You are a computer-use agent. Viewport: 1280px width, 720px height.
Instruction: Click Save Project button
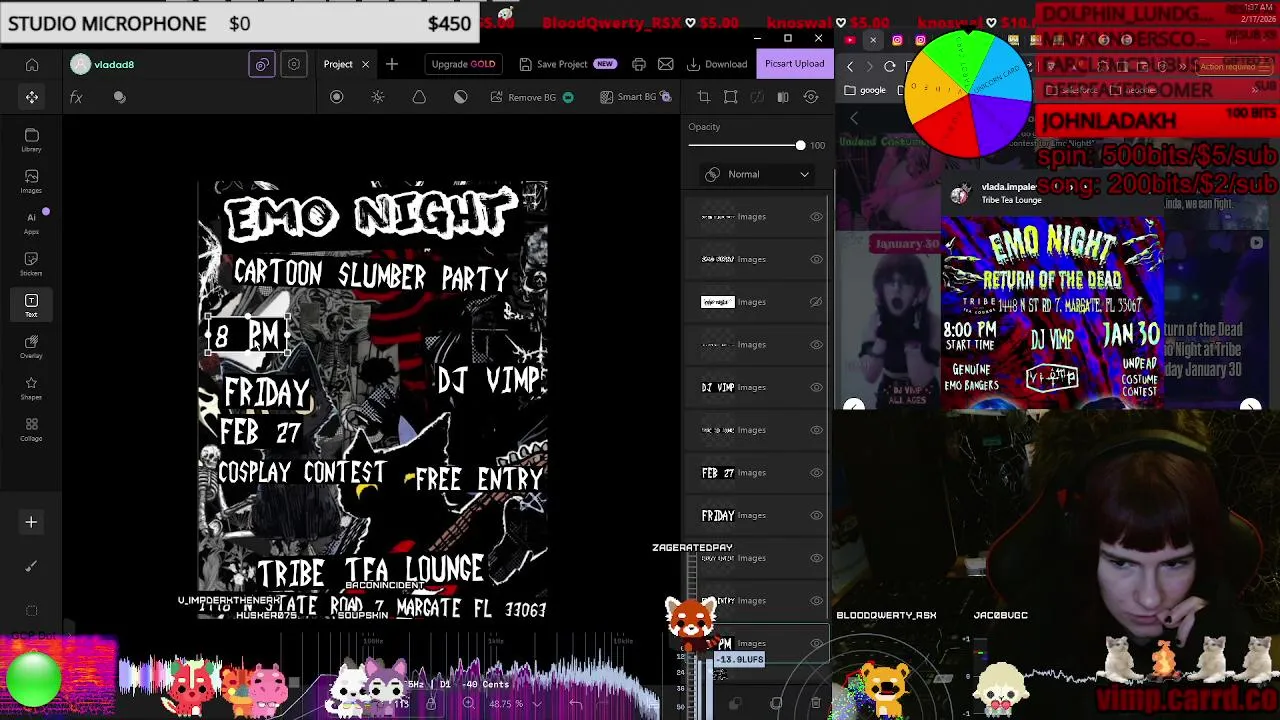(x=566, y=64)
